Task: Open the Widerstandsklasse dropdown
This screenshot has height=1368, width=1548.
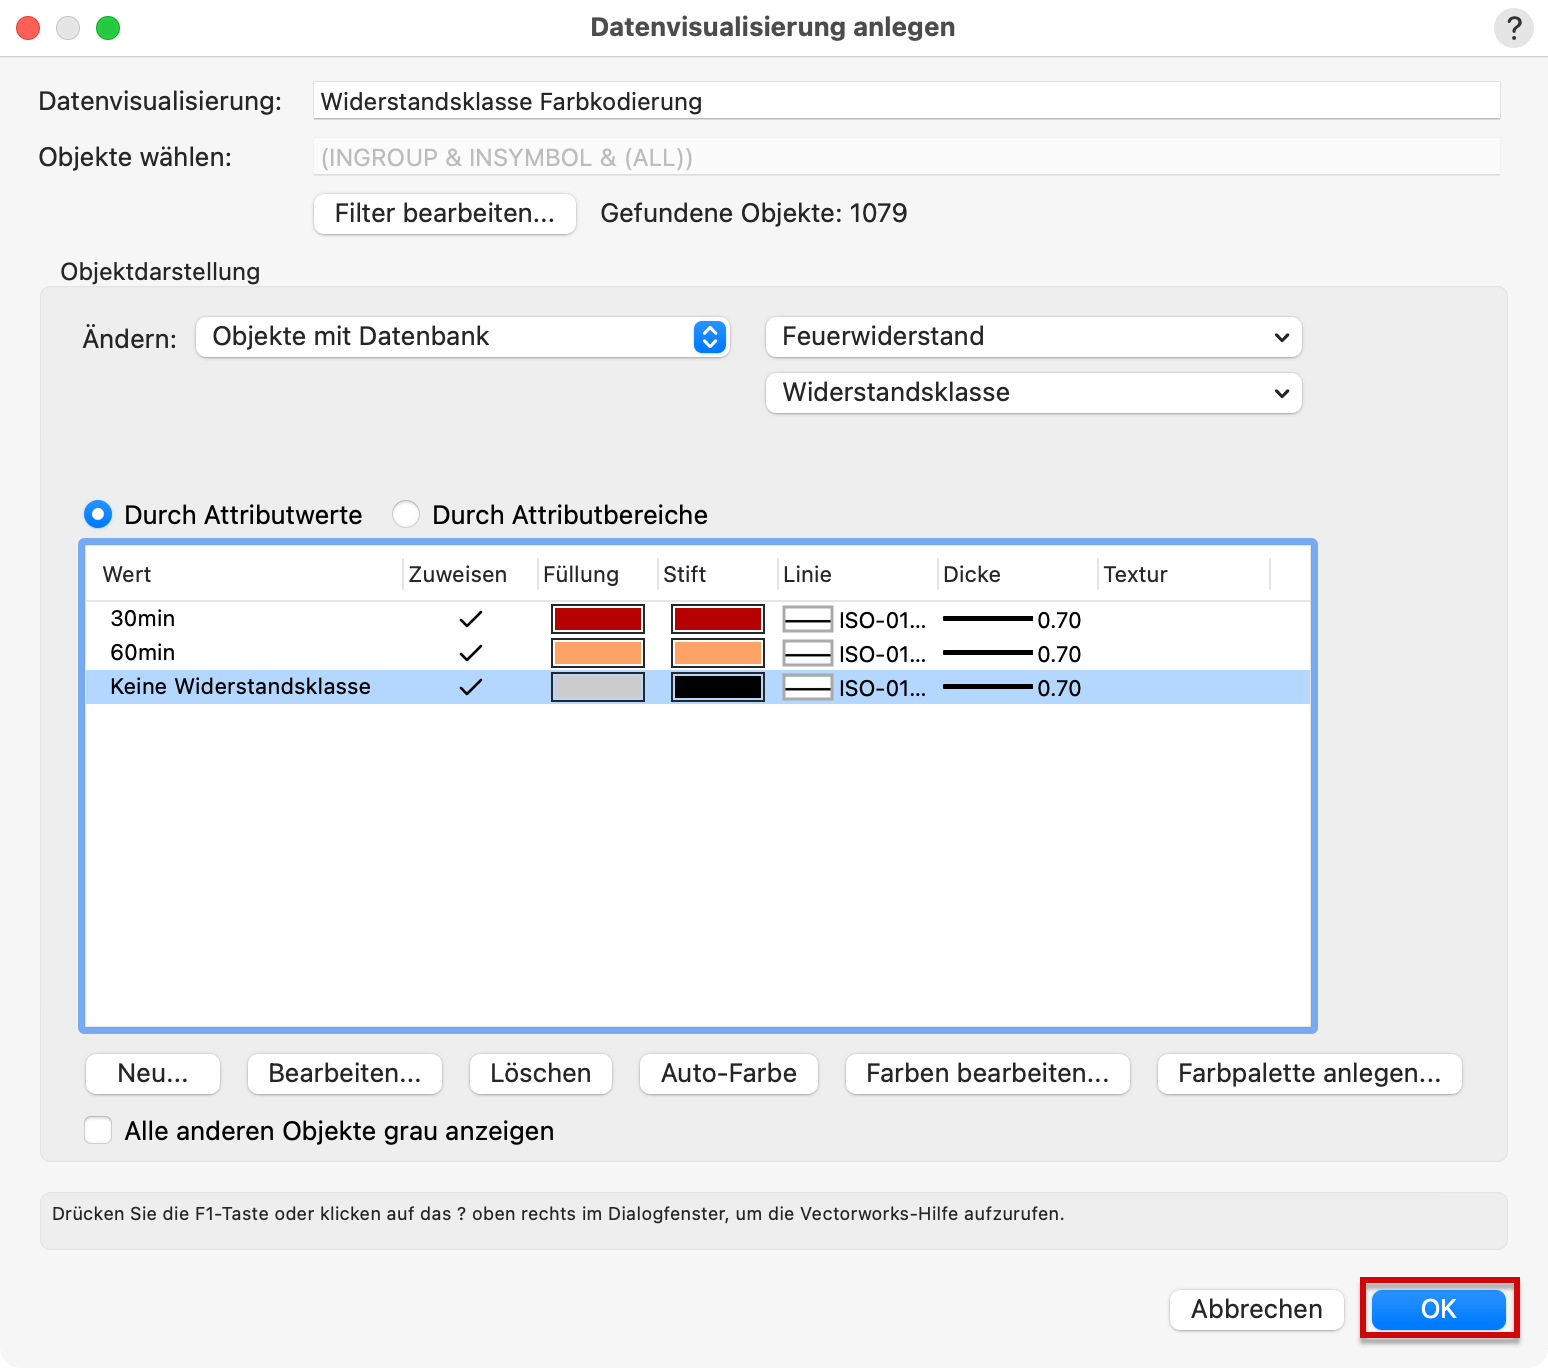Action: pos(1033,393)
